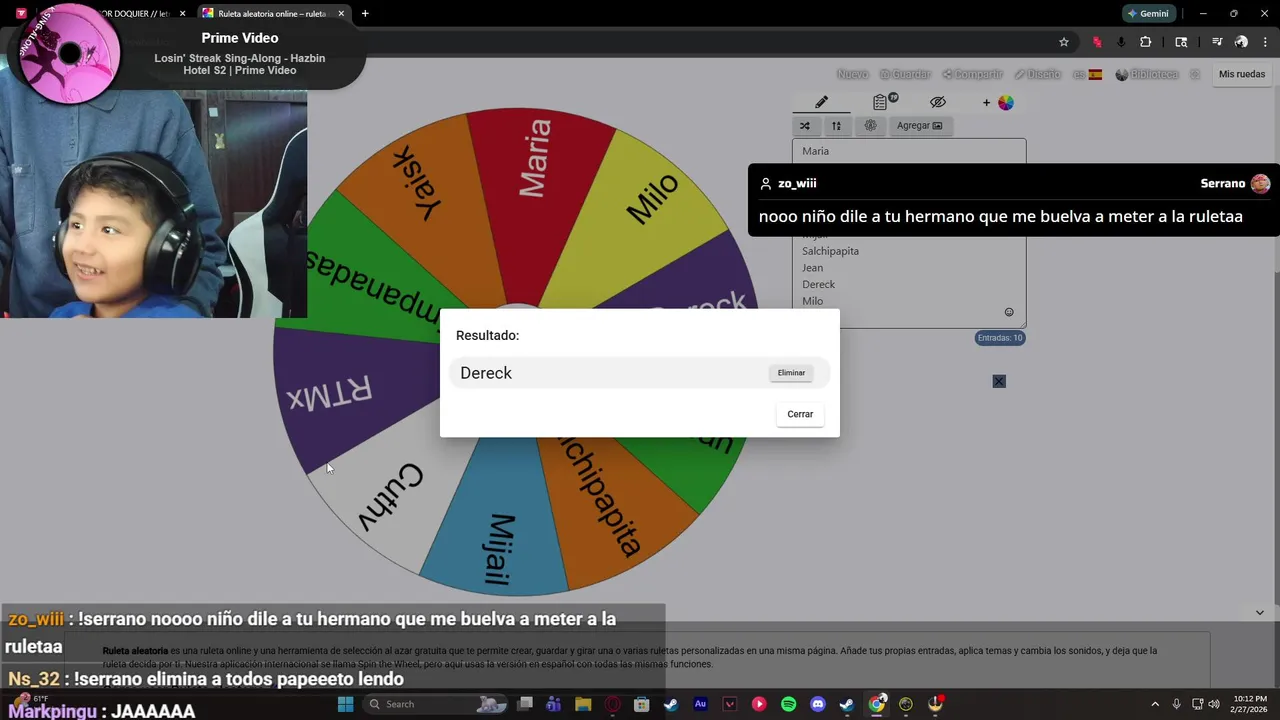Expand collapse chevron at page right

[1260, 612]
